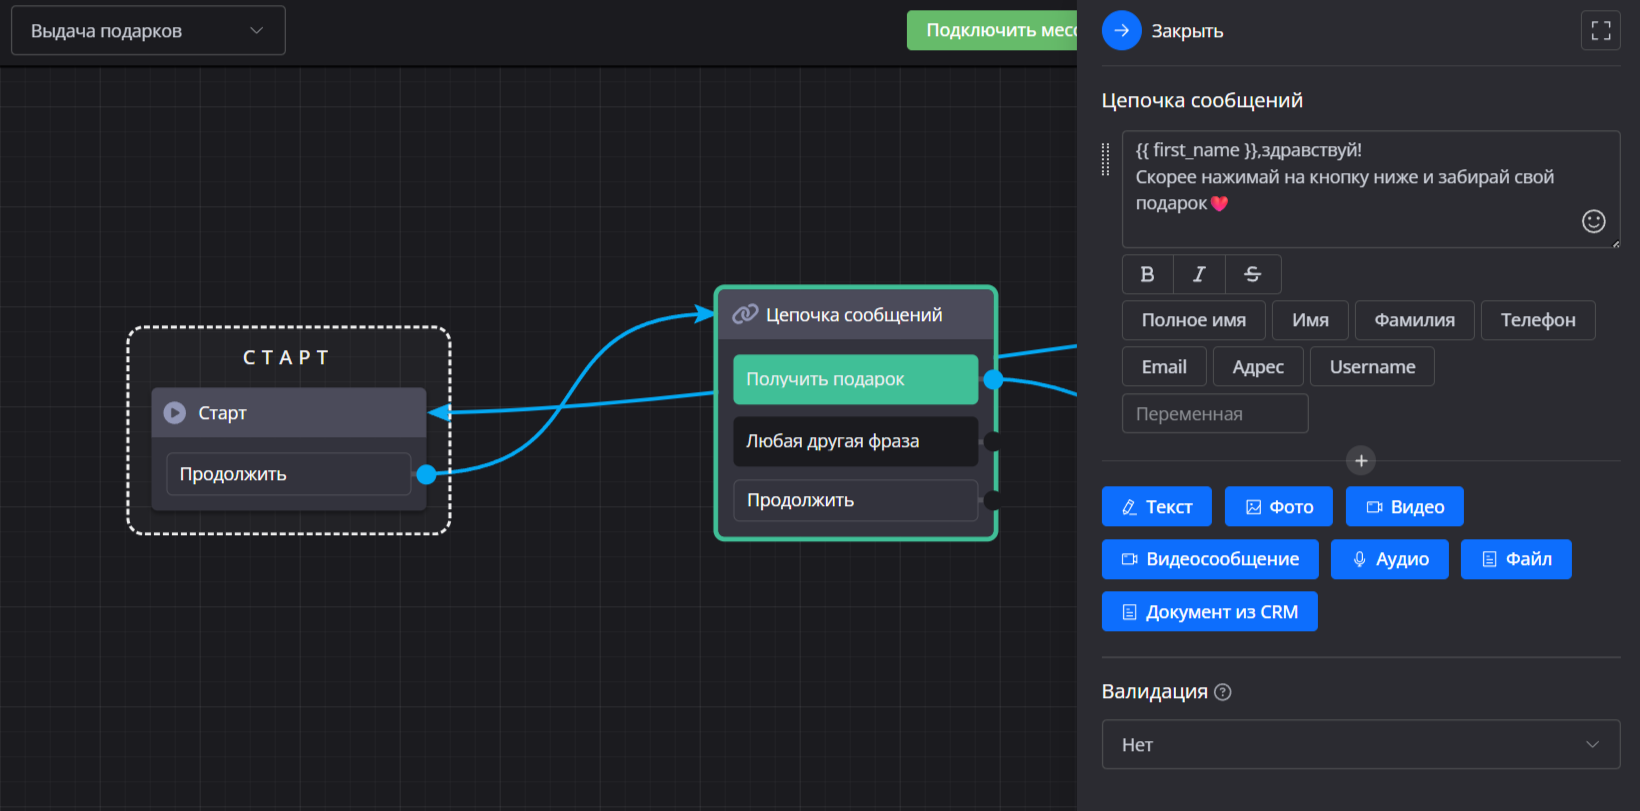Click the plus icon to add element
Image resolution: width=1640 pixels, height=811 pixels.
point(1360,461)
